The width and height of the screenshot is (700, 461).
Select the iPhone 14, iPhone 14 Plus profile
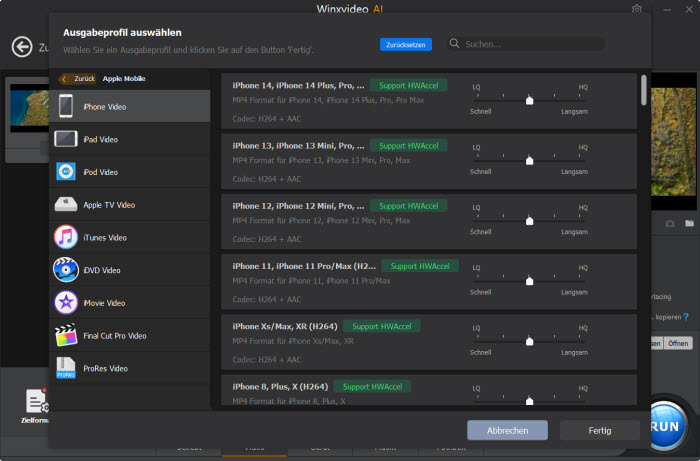(x=429, y=101)
